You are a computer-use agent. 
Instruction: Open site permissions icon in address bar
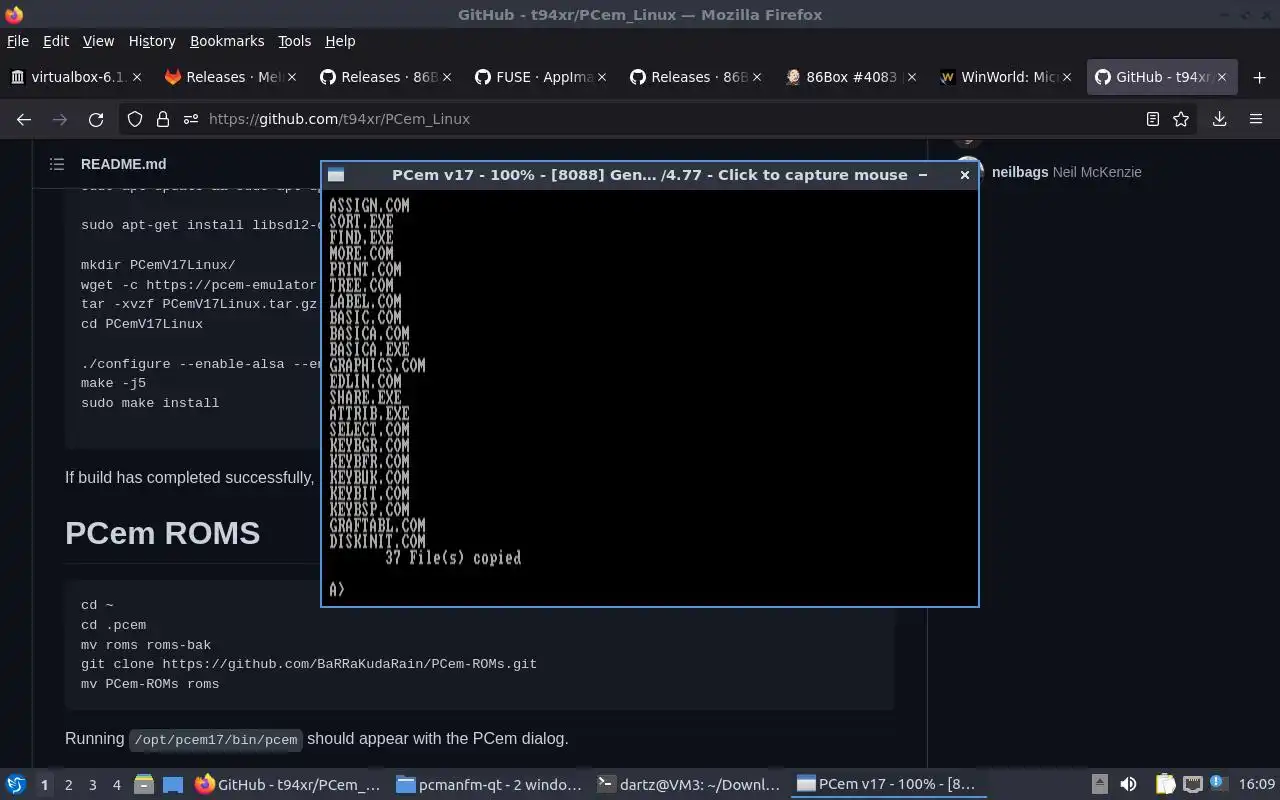[190, 119]
